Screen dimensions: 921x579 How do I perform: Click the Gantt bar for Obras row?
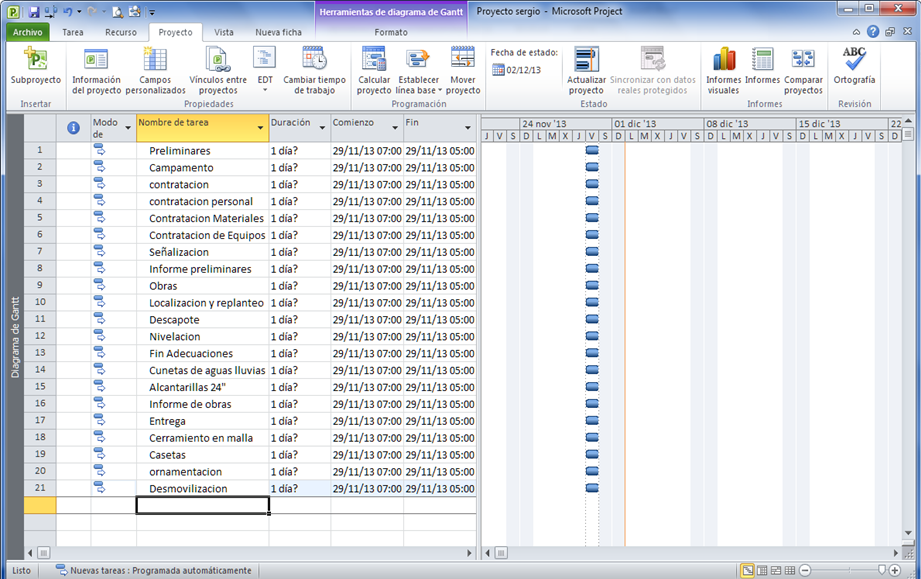pyautogui.click(x=592, y=285)
